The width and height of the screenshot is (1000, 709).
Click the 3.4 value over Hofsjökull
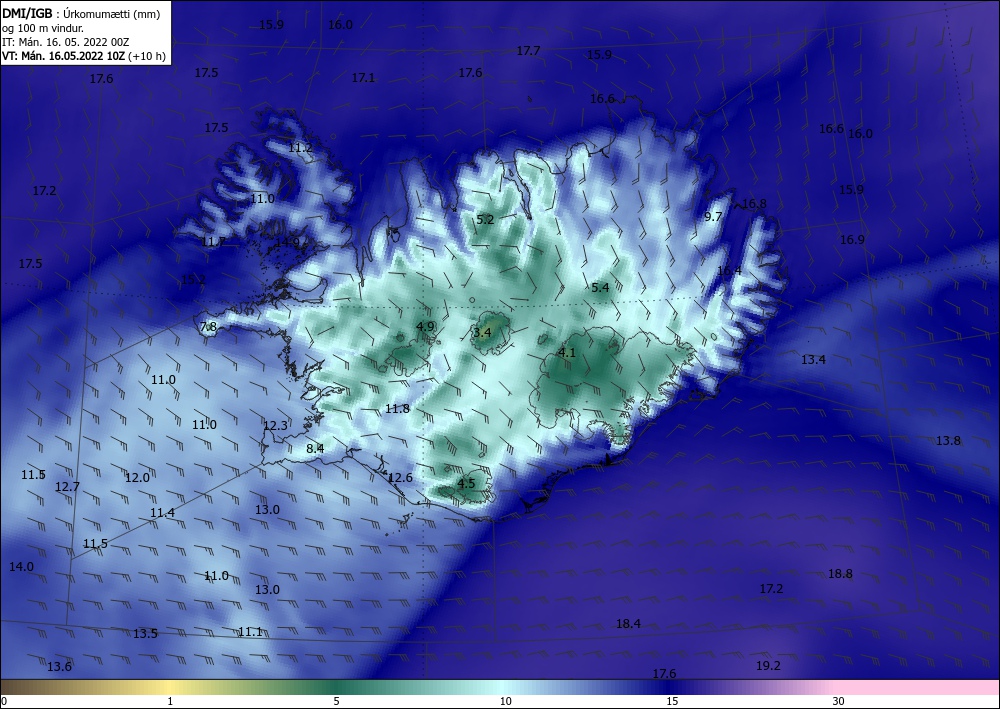pos(482,332)
